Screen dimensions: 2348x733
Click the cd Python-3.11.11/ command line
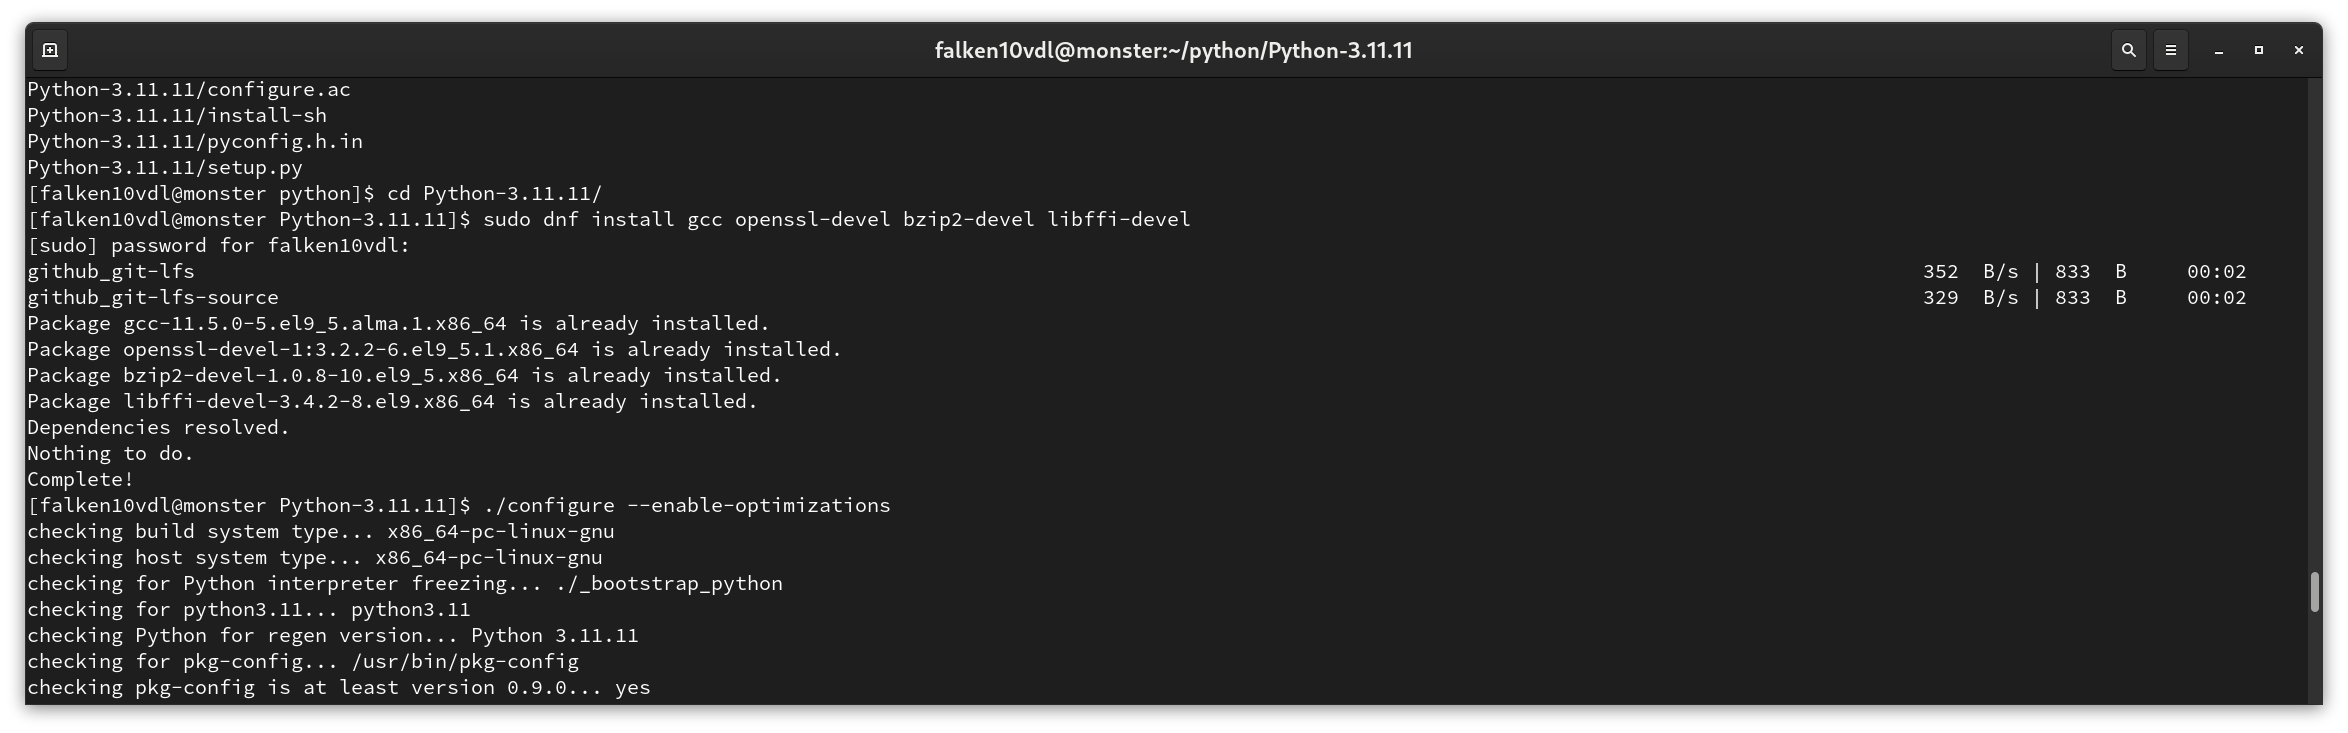pyautogui.click(x=315, y=193)
